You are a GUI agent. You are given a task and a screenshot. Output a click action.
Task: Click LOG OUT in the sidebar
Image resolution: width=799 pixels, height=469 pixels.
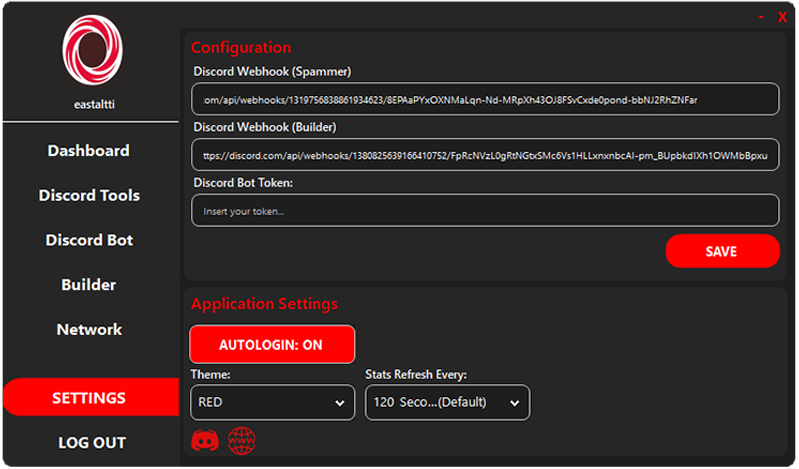click(x=92, y=442)
